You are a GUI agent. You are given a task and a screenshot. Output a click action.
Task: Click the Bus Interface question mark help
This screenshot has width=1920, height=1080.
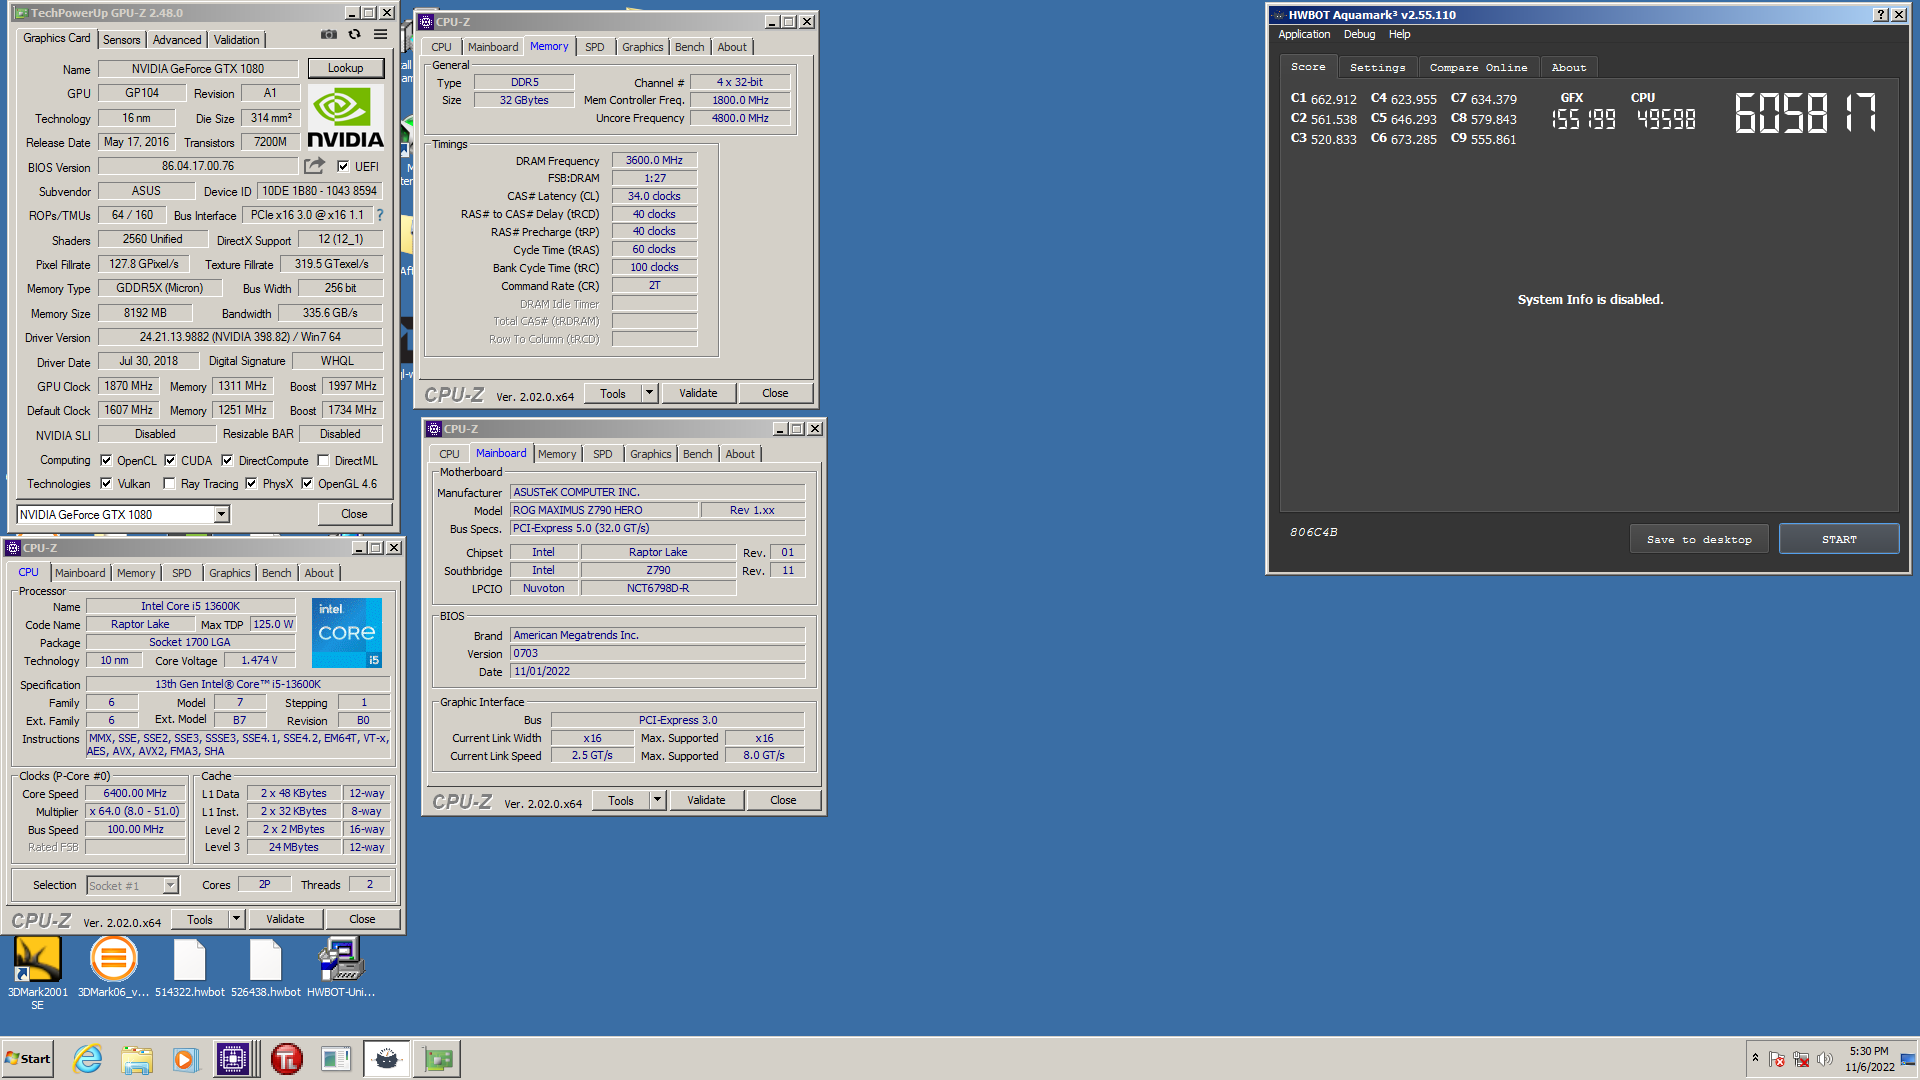380,215
